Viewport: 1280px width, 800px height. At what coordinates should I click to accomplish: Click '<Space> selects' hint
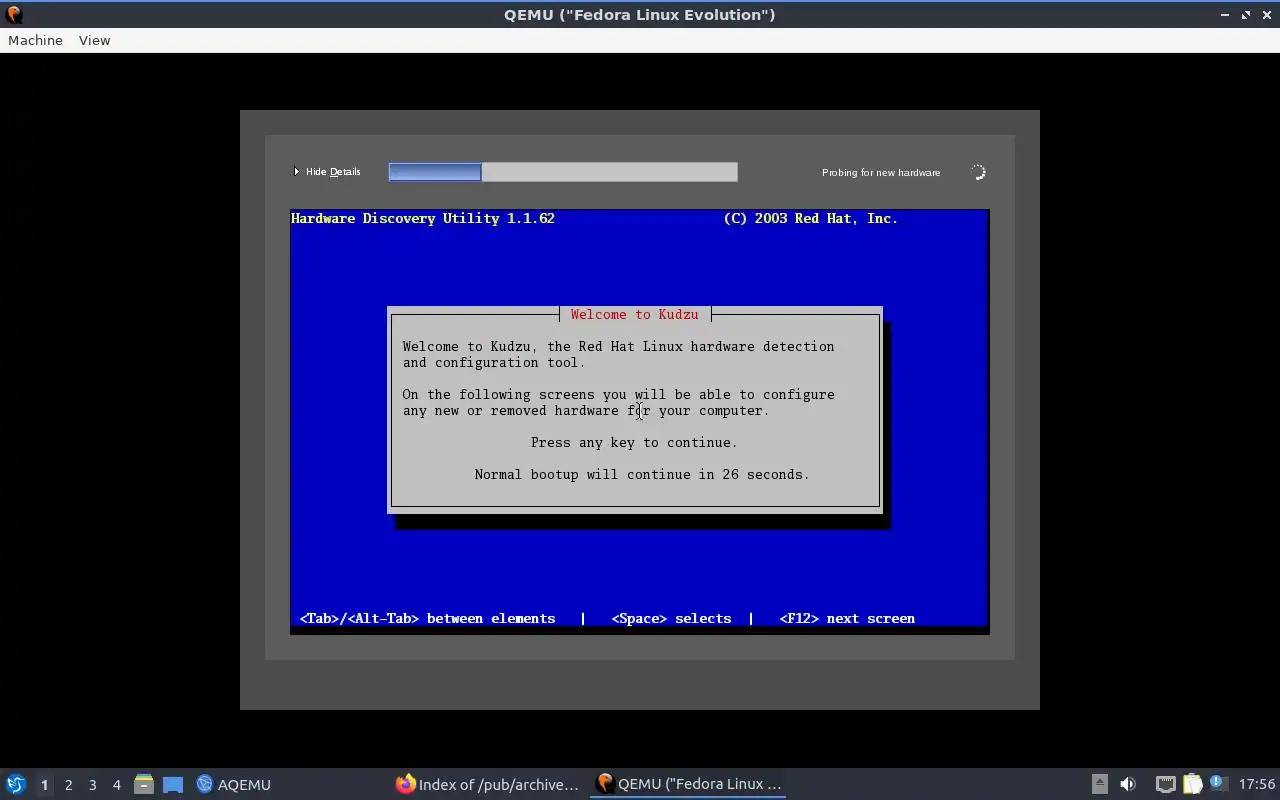[671, 618]
